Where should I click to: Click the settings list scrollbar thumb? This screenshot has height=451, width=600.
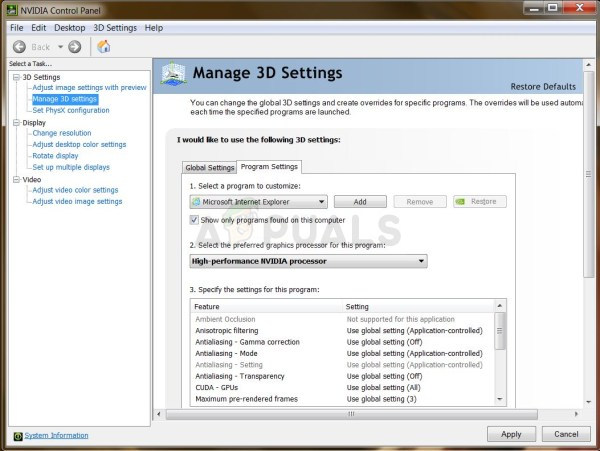click(x=500, y=331)
